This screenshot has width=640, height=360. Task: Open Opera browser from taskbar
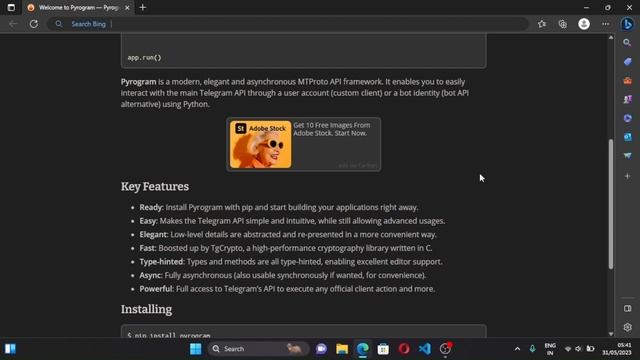[404, 349]
